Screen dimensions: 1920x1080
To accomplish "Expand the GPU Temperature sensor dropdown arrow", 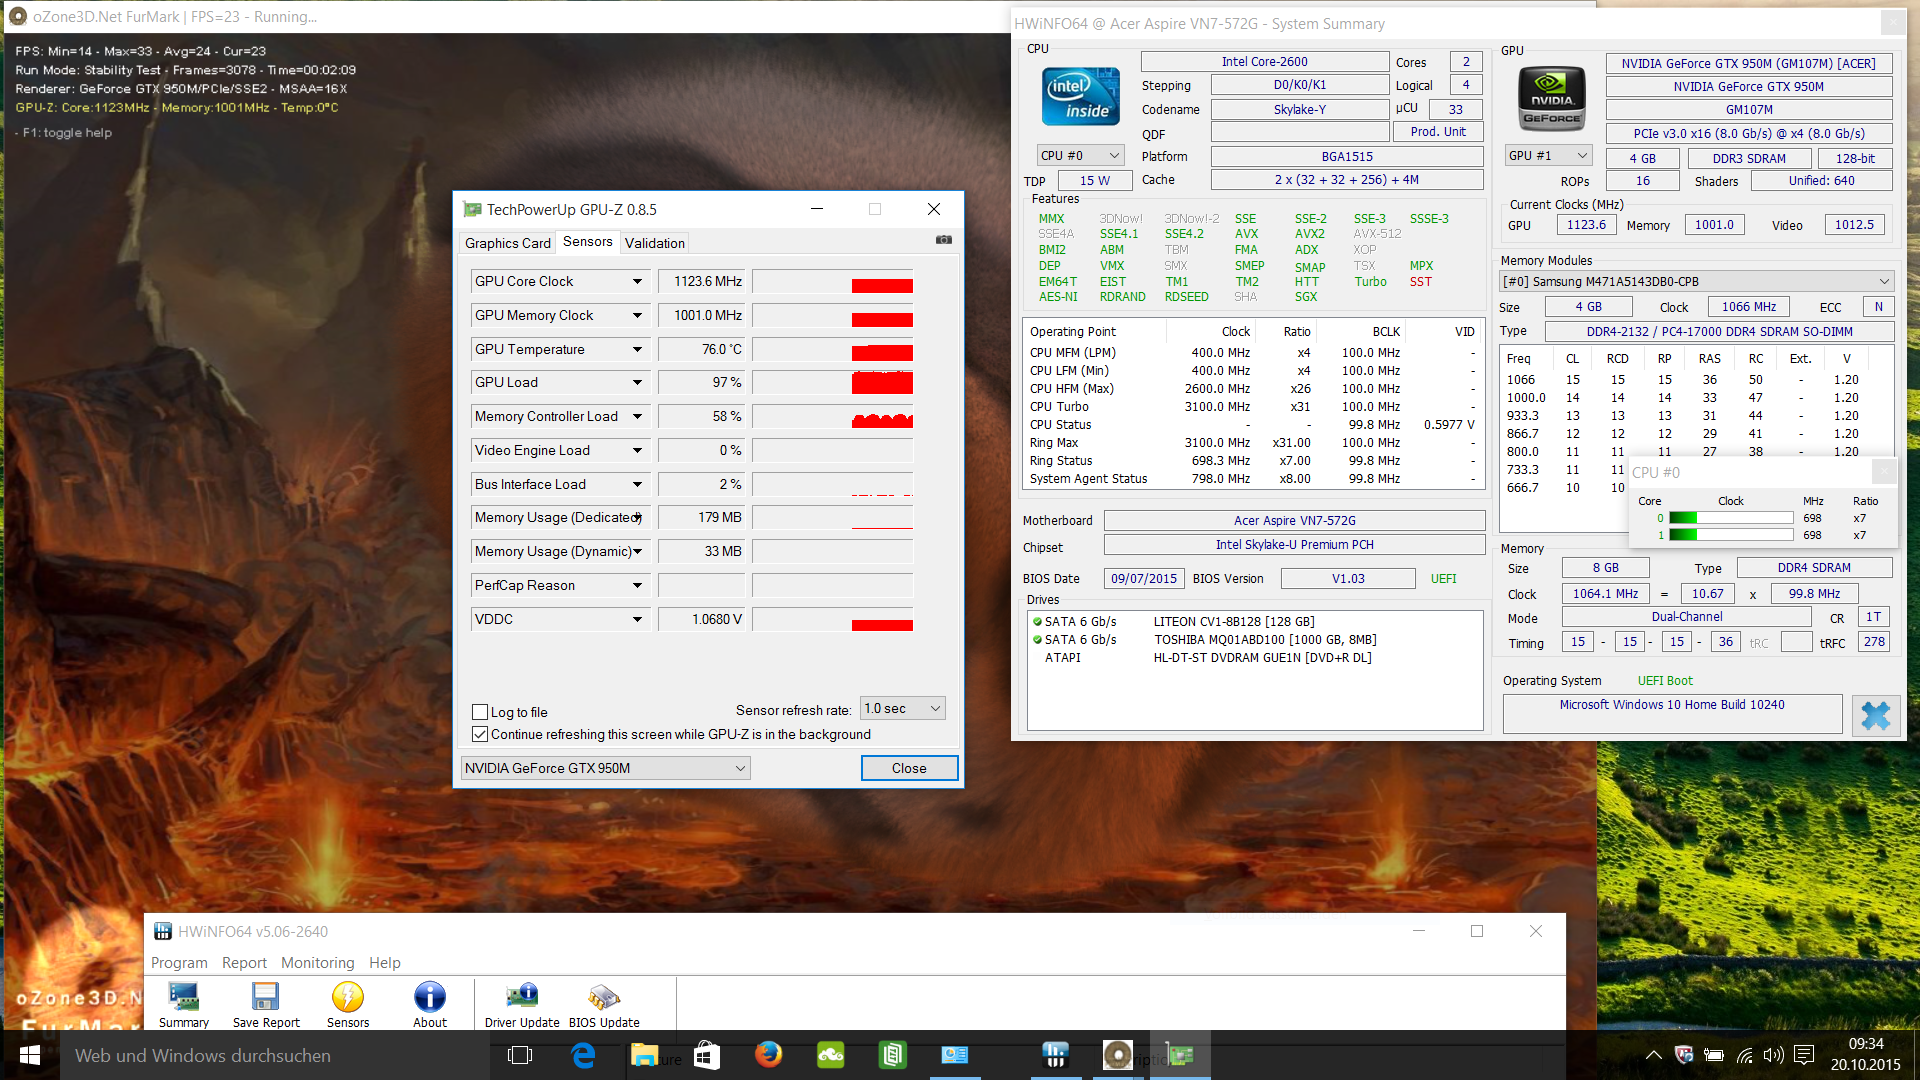I will click(x=637, y=349).
